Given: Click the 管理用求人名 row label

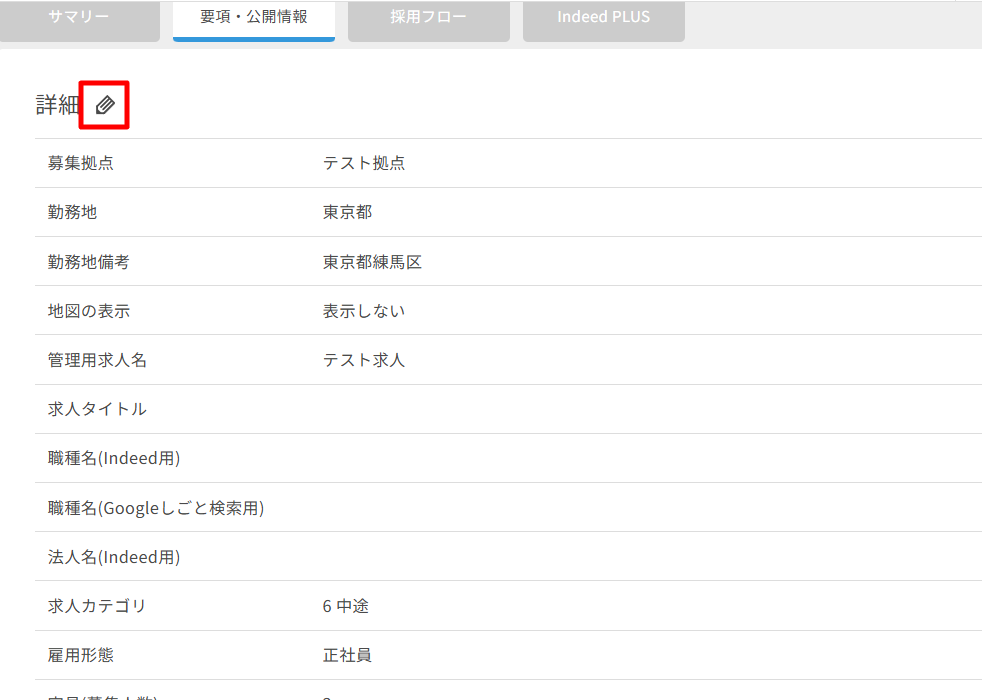Looking at the screenshot, I should pyautogui.click(x=97, y=360).
